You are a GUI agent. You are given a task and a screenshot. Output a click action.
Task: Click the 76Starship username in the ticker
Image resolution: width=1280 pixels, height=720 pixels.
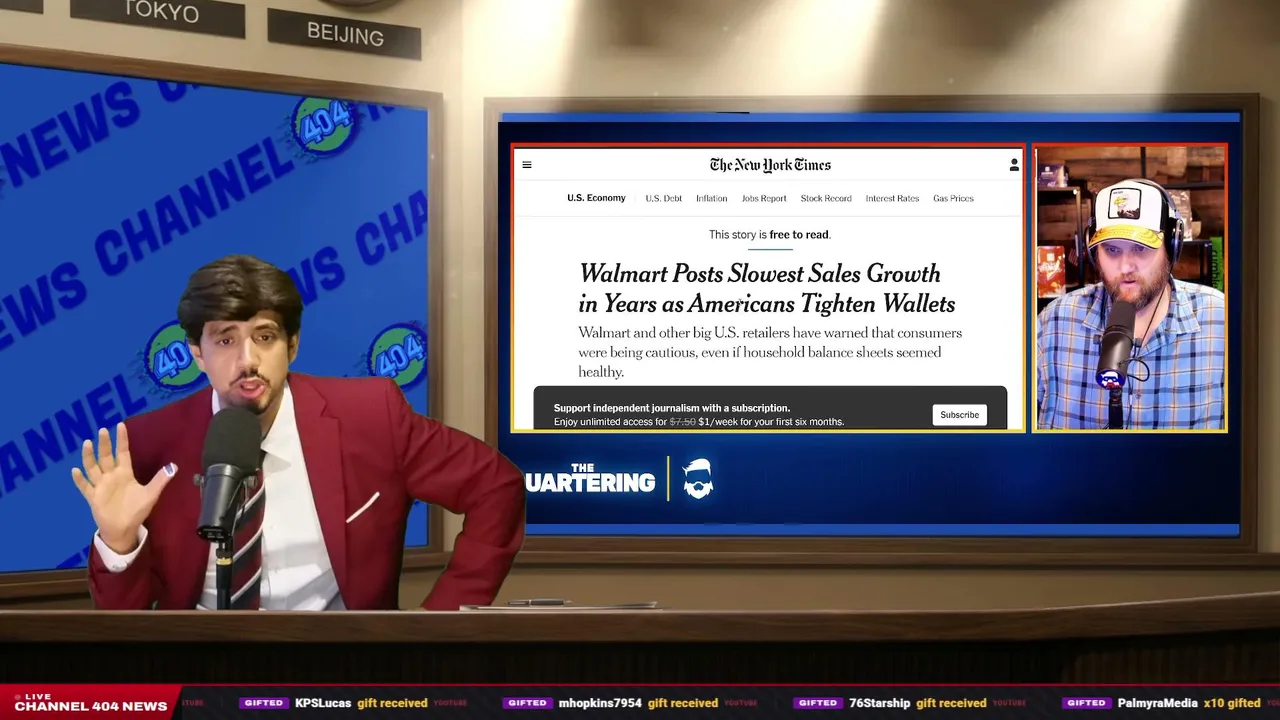(x=879, y=703)
